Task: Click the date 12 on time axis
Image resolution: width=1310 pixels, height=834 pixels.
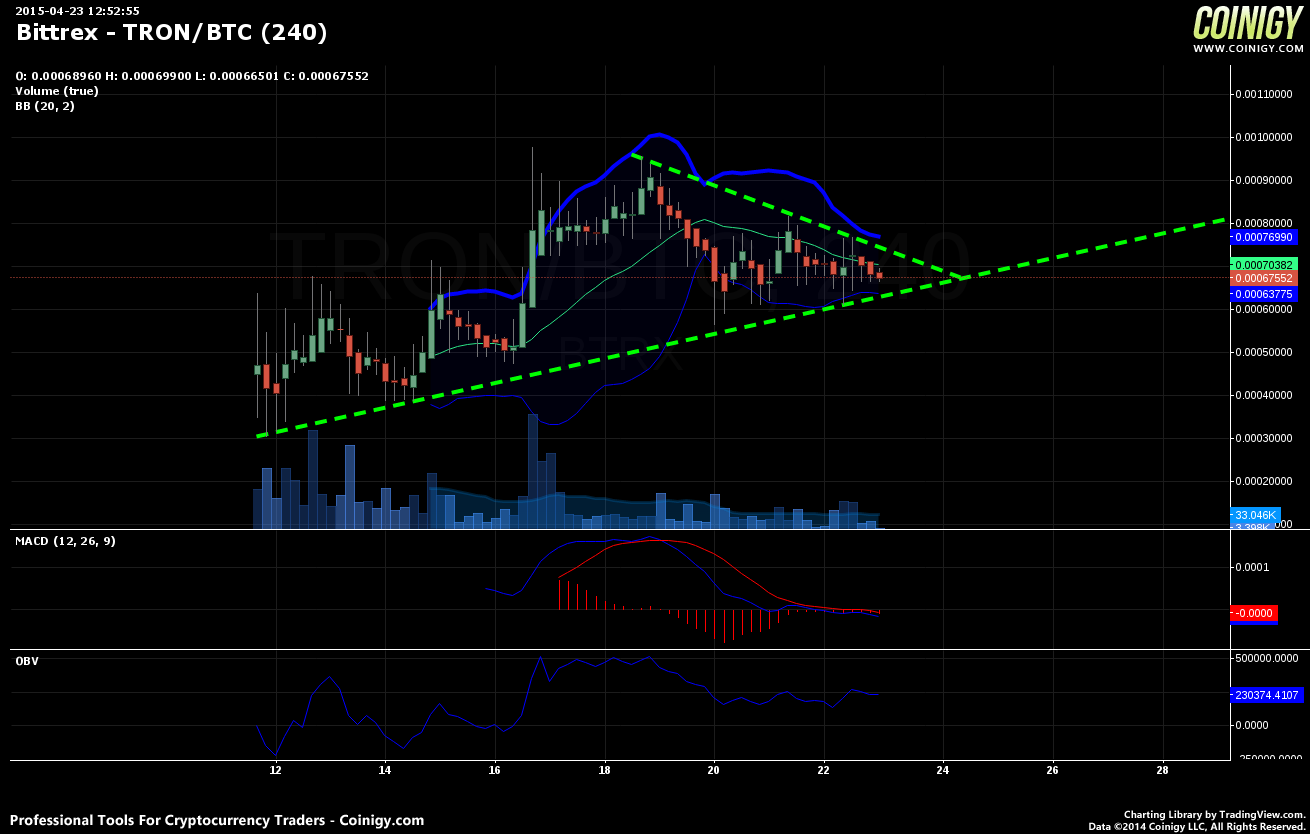Action: (275, 771)
